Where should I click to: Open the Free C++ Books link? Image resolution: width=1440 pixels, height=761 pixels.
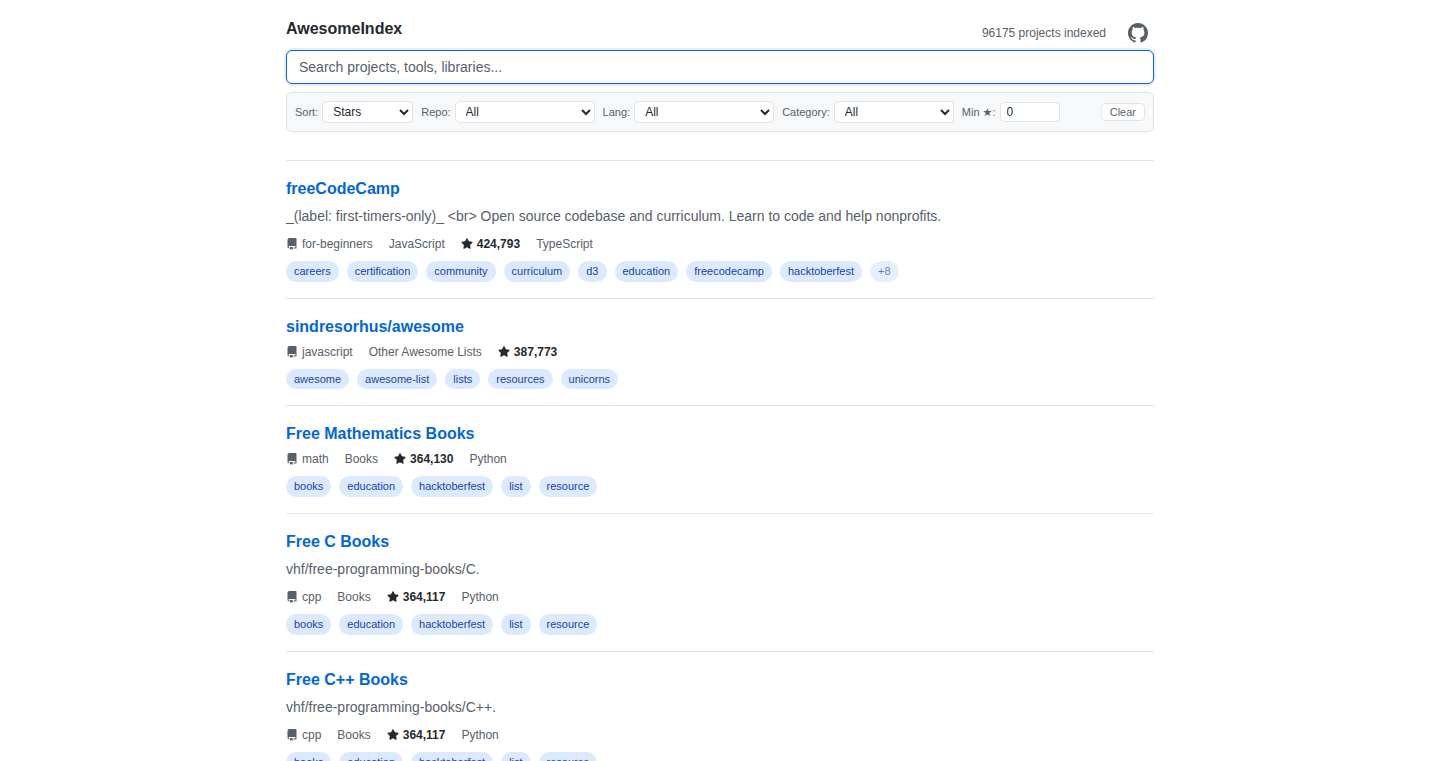[x=347, y=679]
